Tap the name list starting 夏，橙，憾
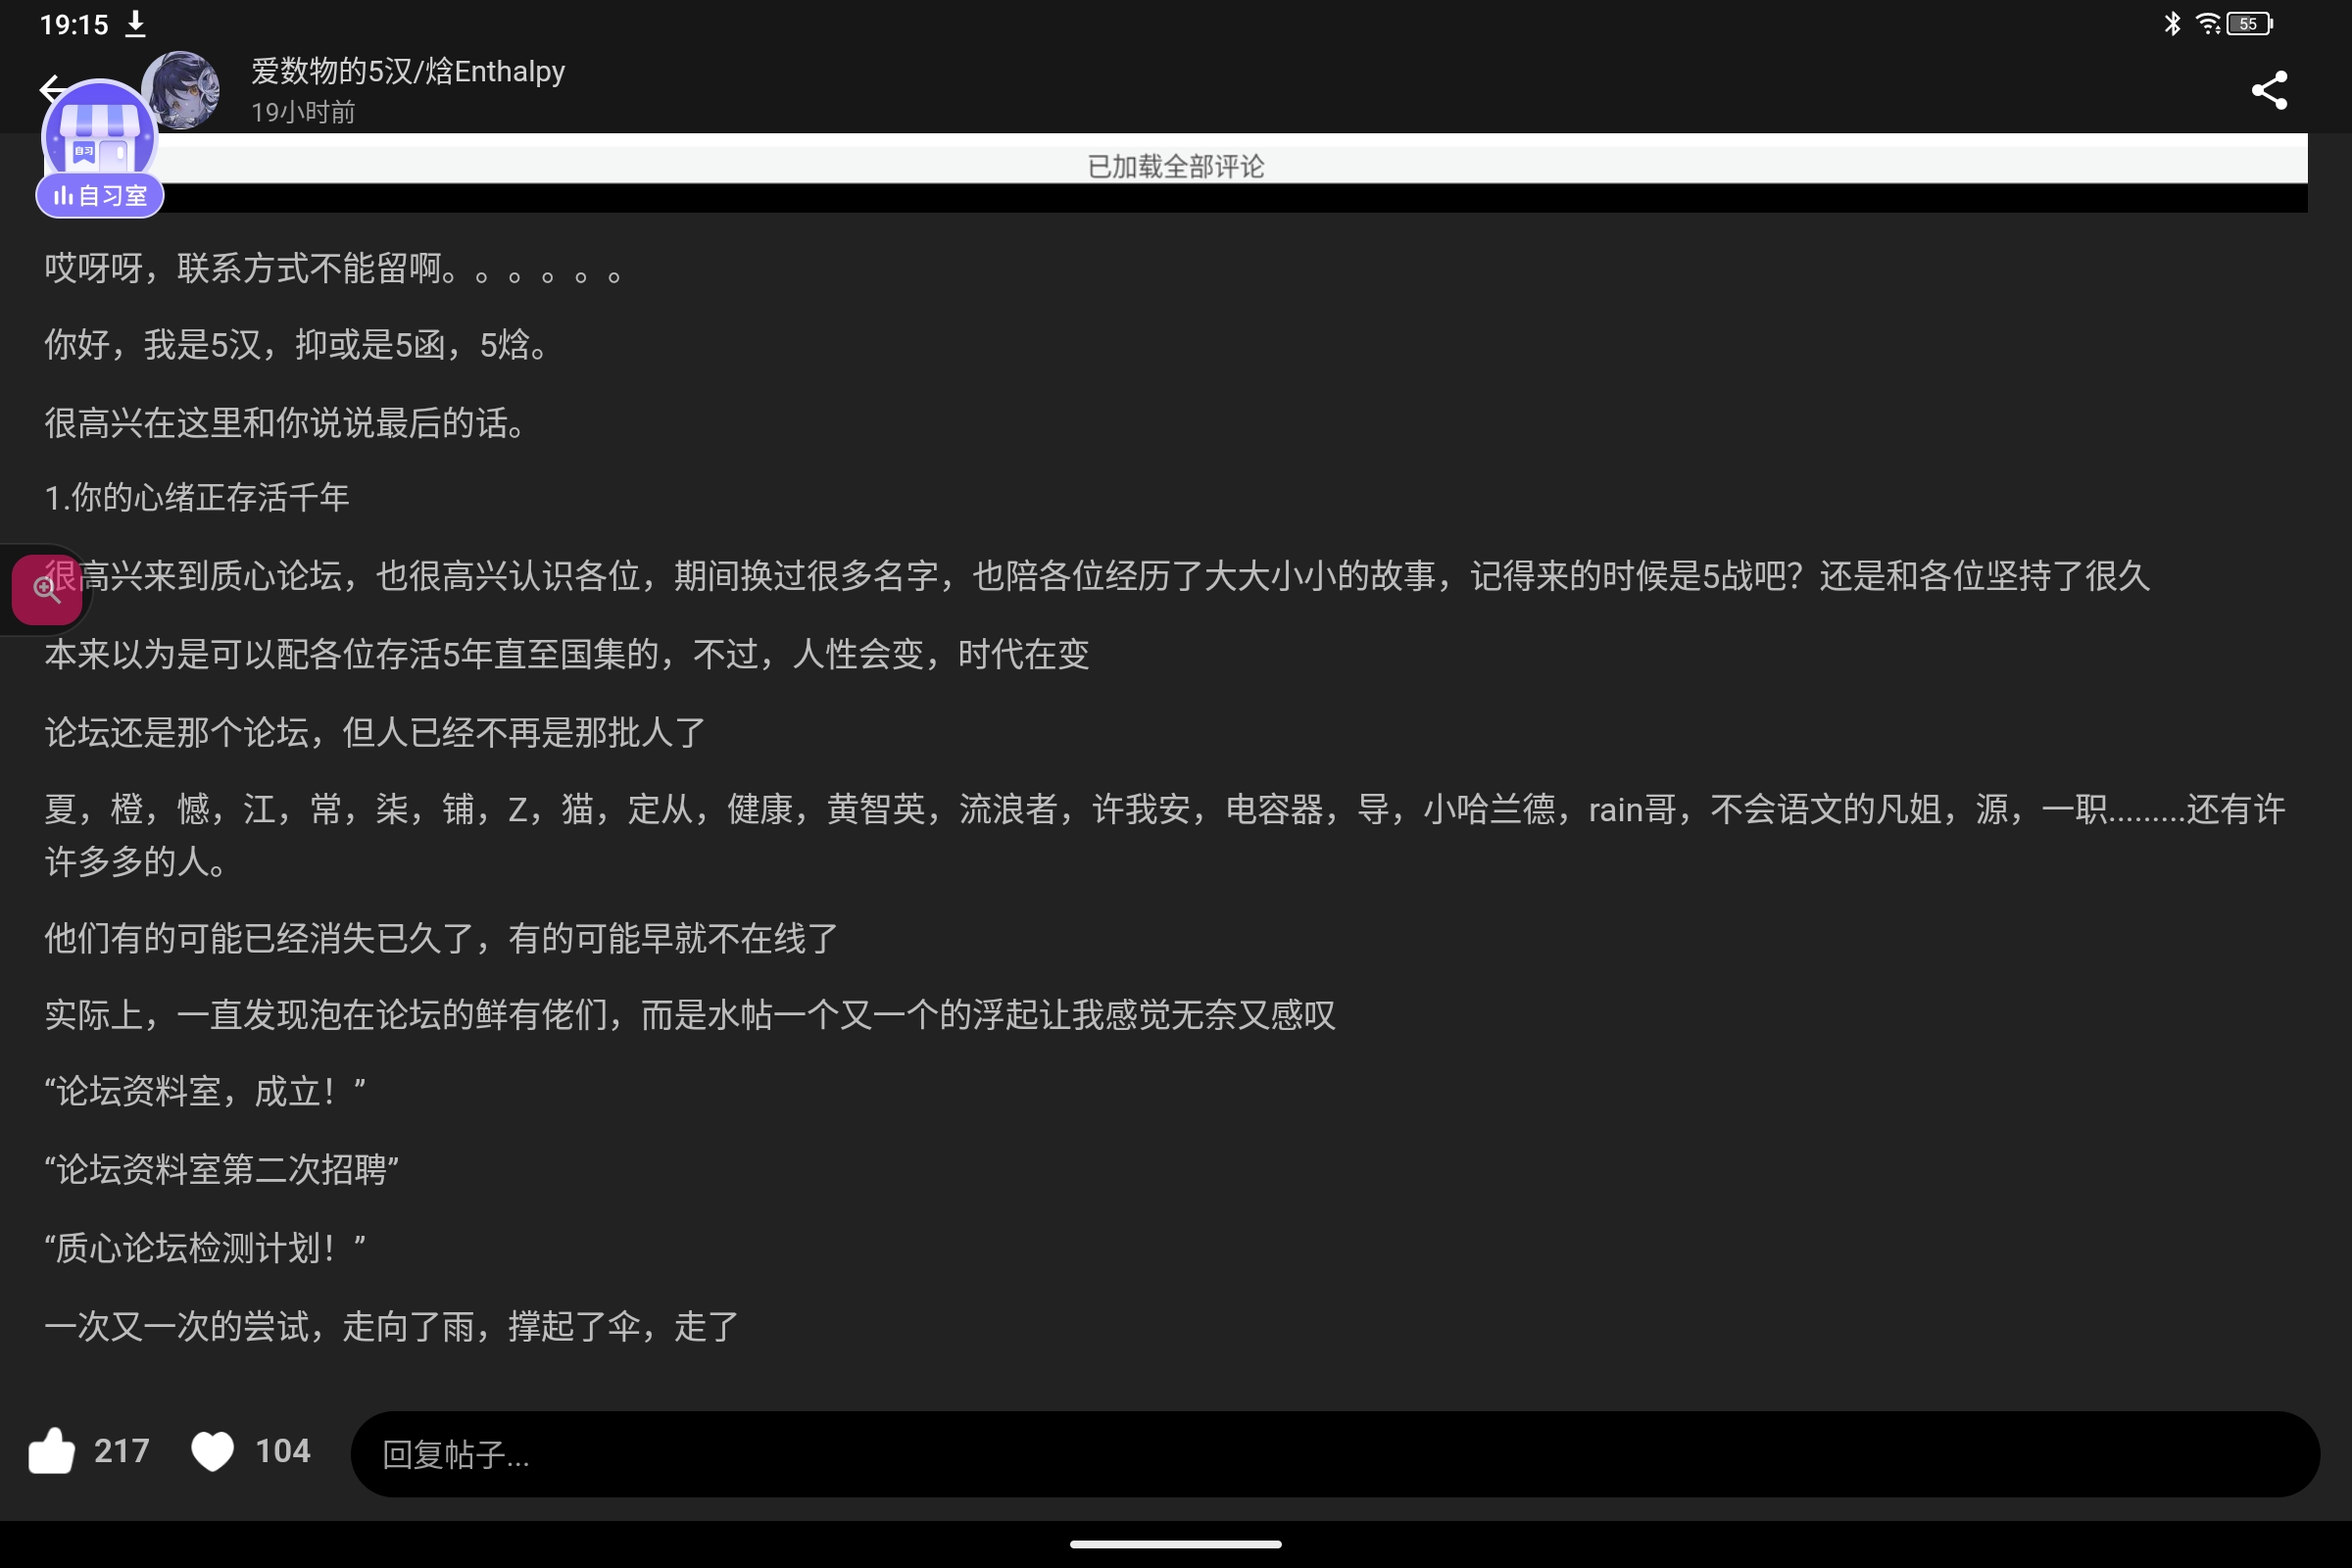The height and width of the screenshot is (1568, 2352). click(x=1165, y=835)
